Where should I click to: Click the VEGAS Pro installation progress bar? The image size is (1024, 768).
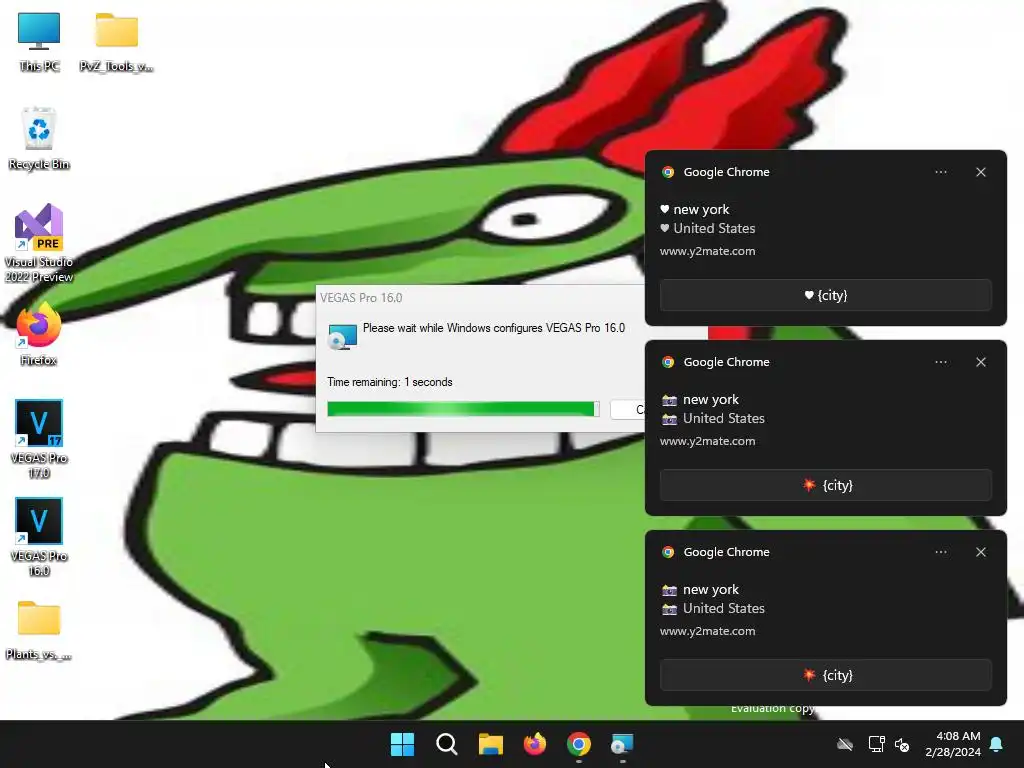coord(463,409)
